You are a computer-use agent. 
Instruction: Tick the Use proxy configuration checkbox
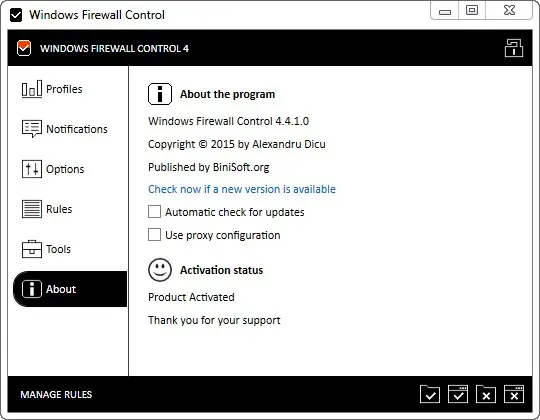[154, 235]
